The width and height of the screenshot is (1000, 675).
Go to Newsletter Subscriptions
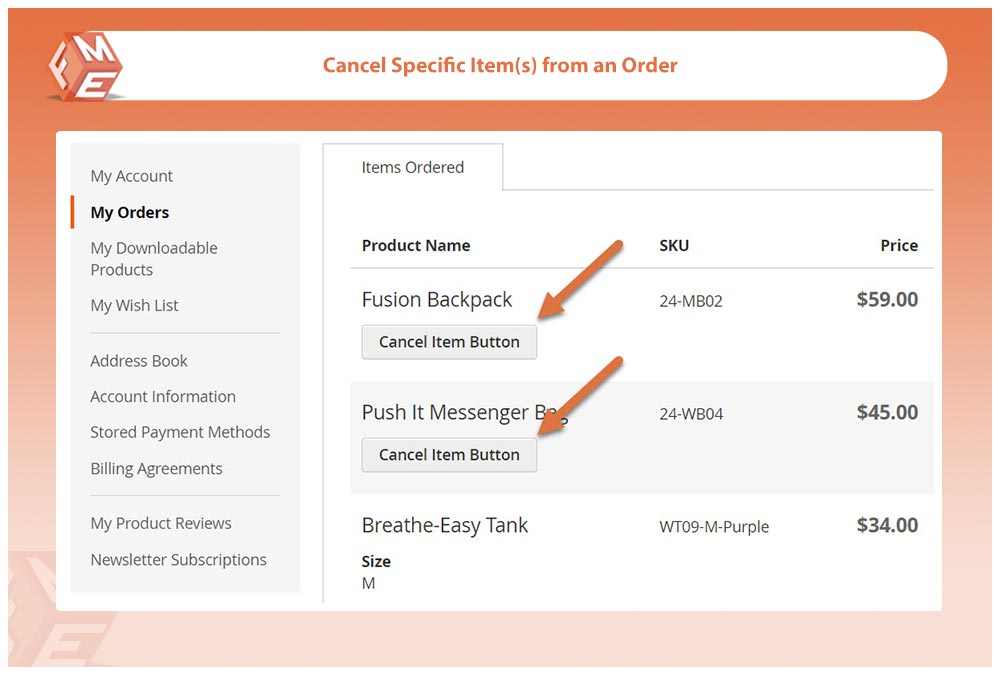[178, 560]
